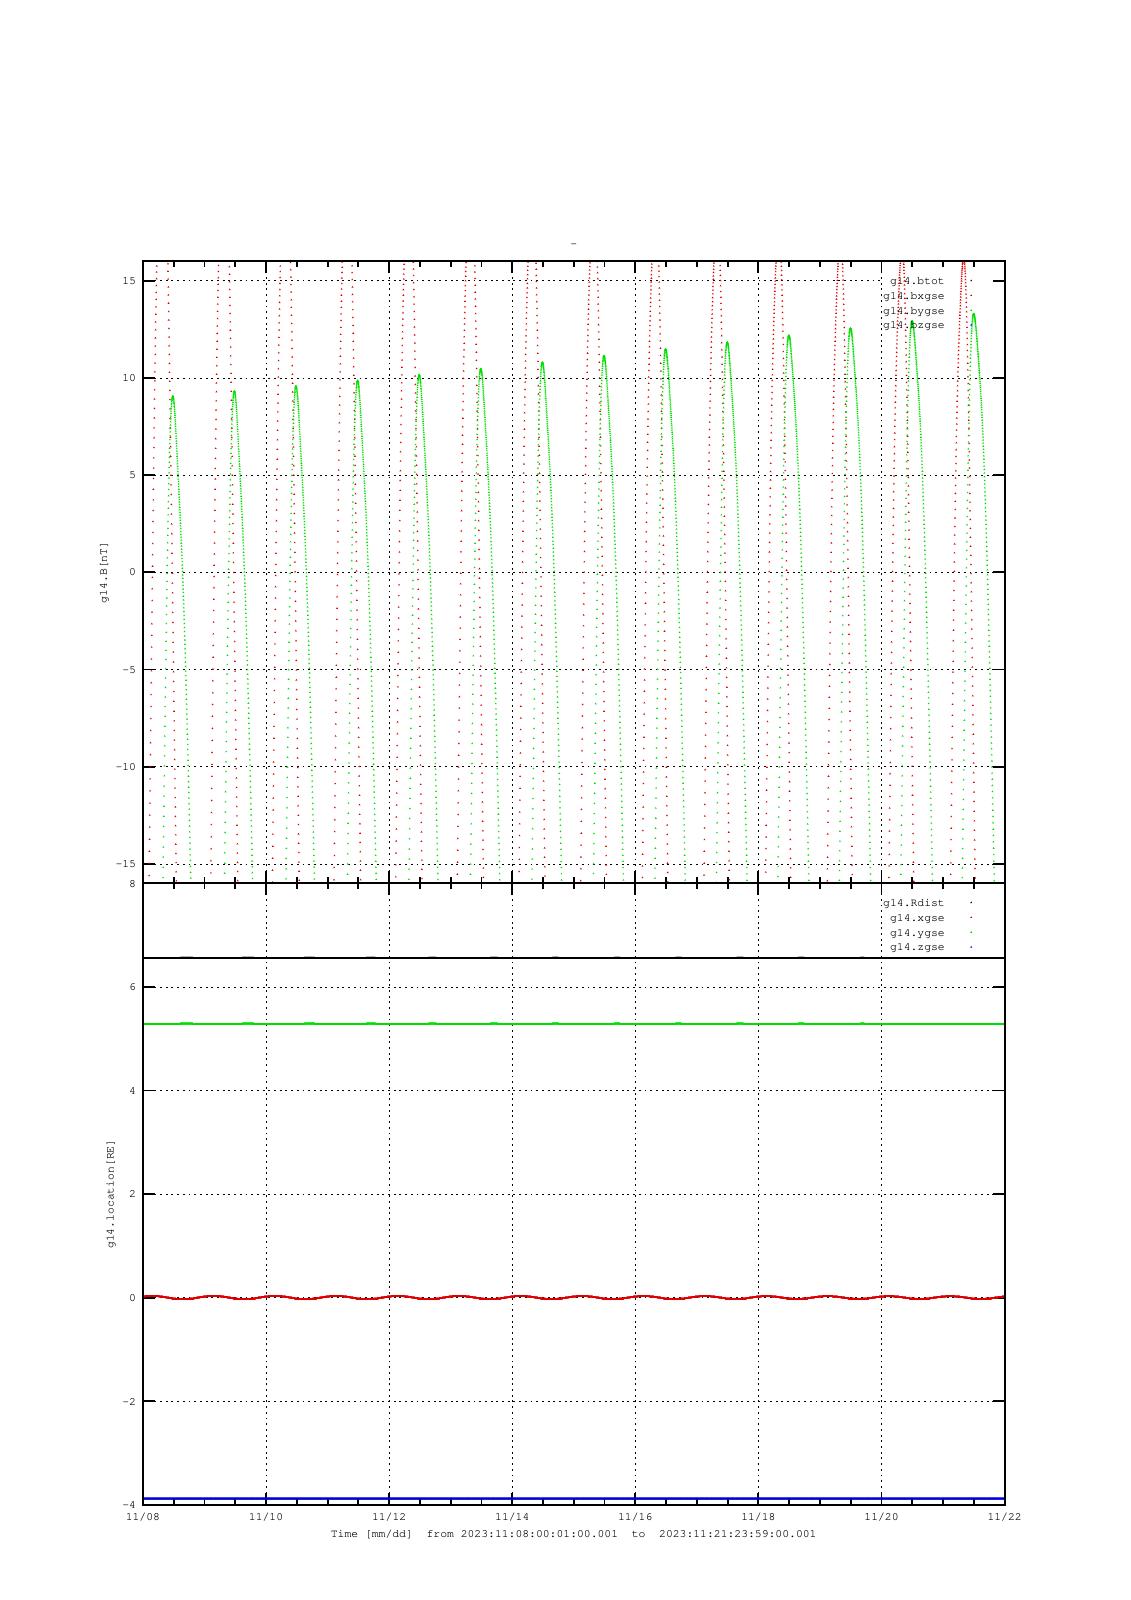The image size is (1131, 1600).
Task: Select the -2 tick on location axis
Action: pos(128,1402)
